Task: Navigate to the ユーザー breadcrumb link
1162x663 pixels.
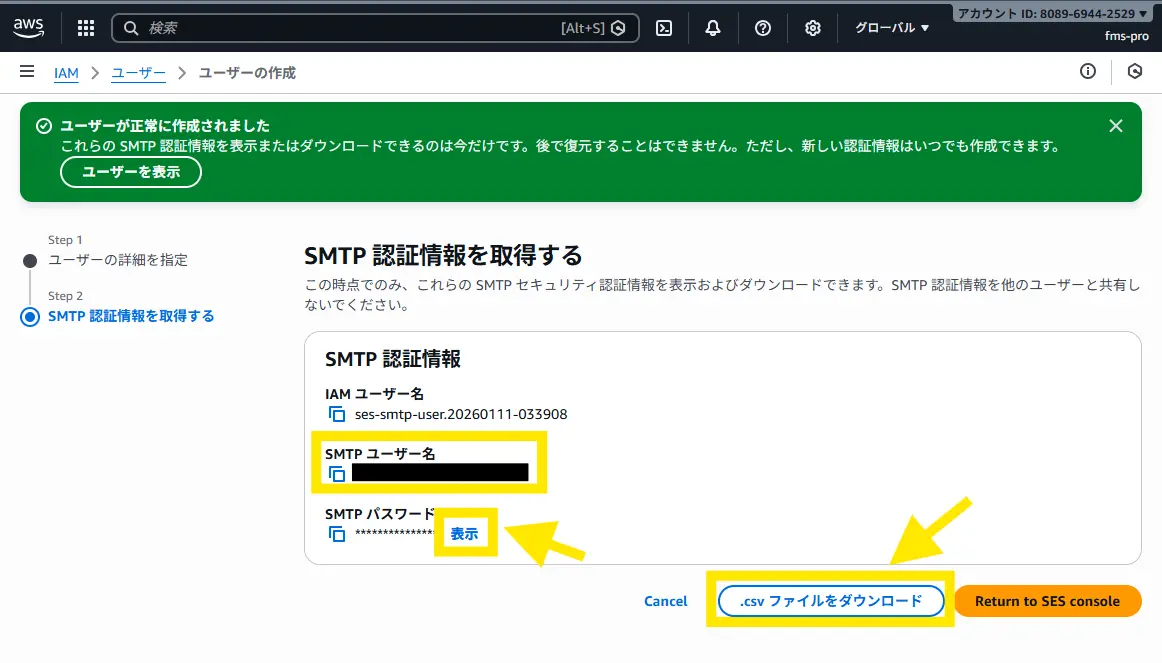Action: pos(138,73)
